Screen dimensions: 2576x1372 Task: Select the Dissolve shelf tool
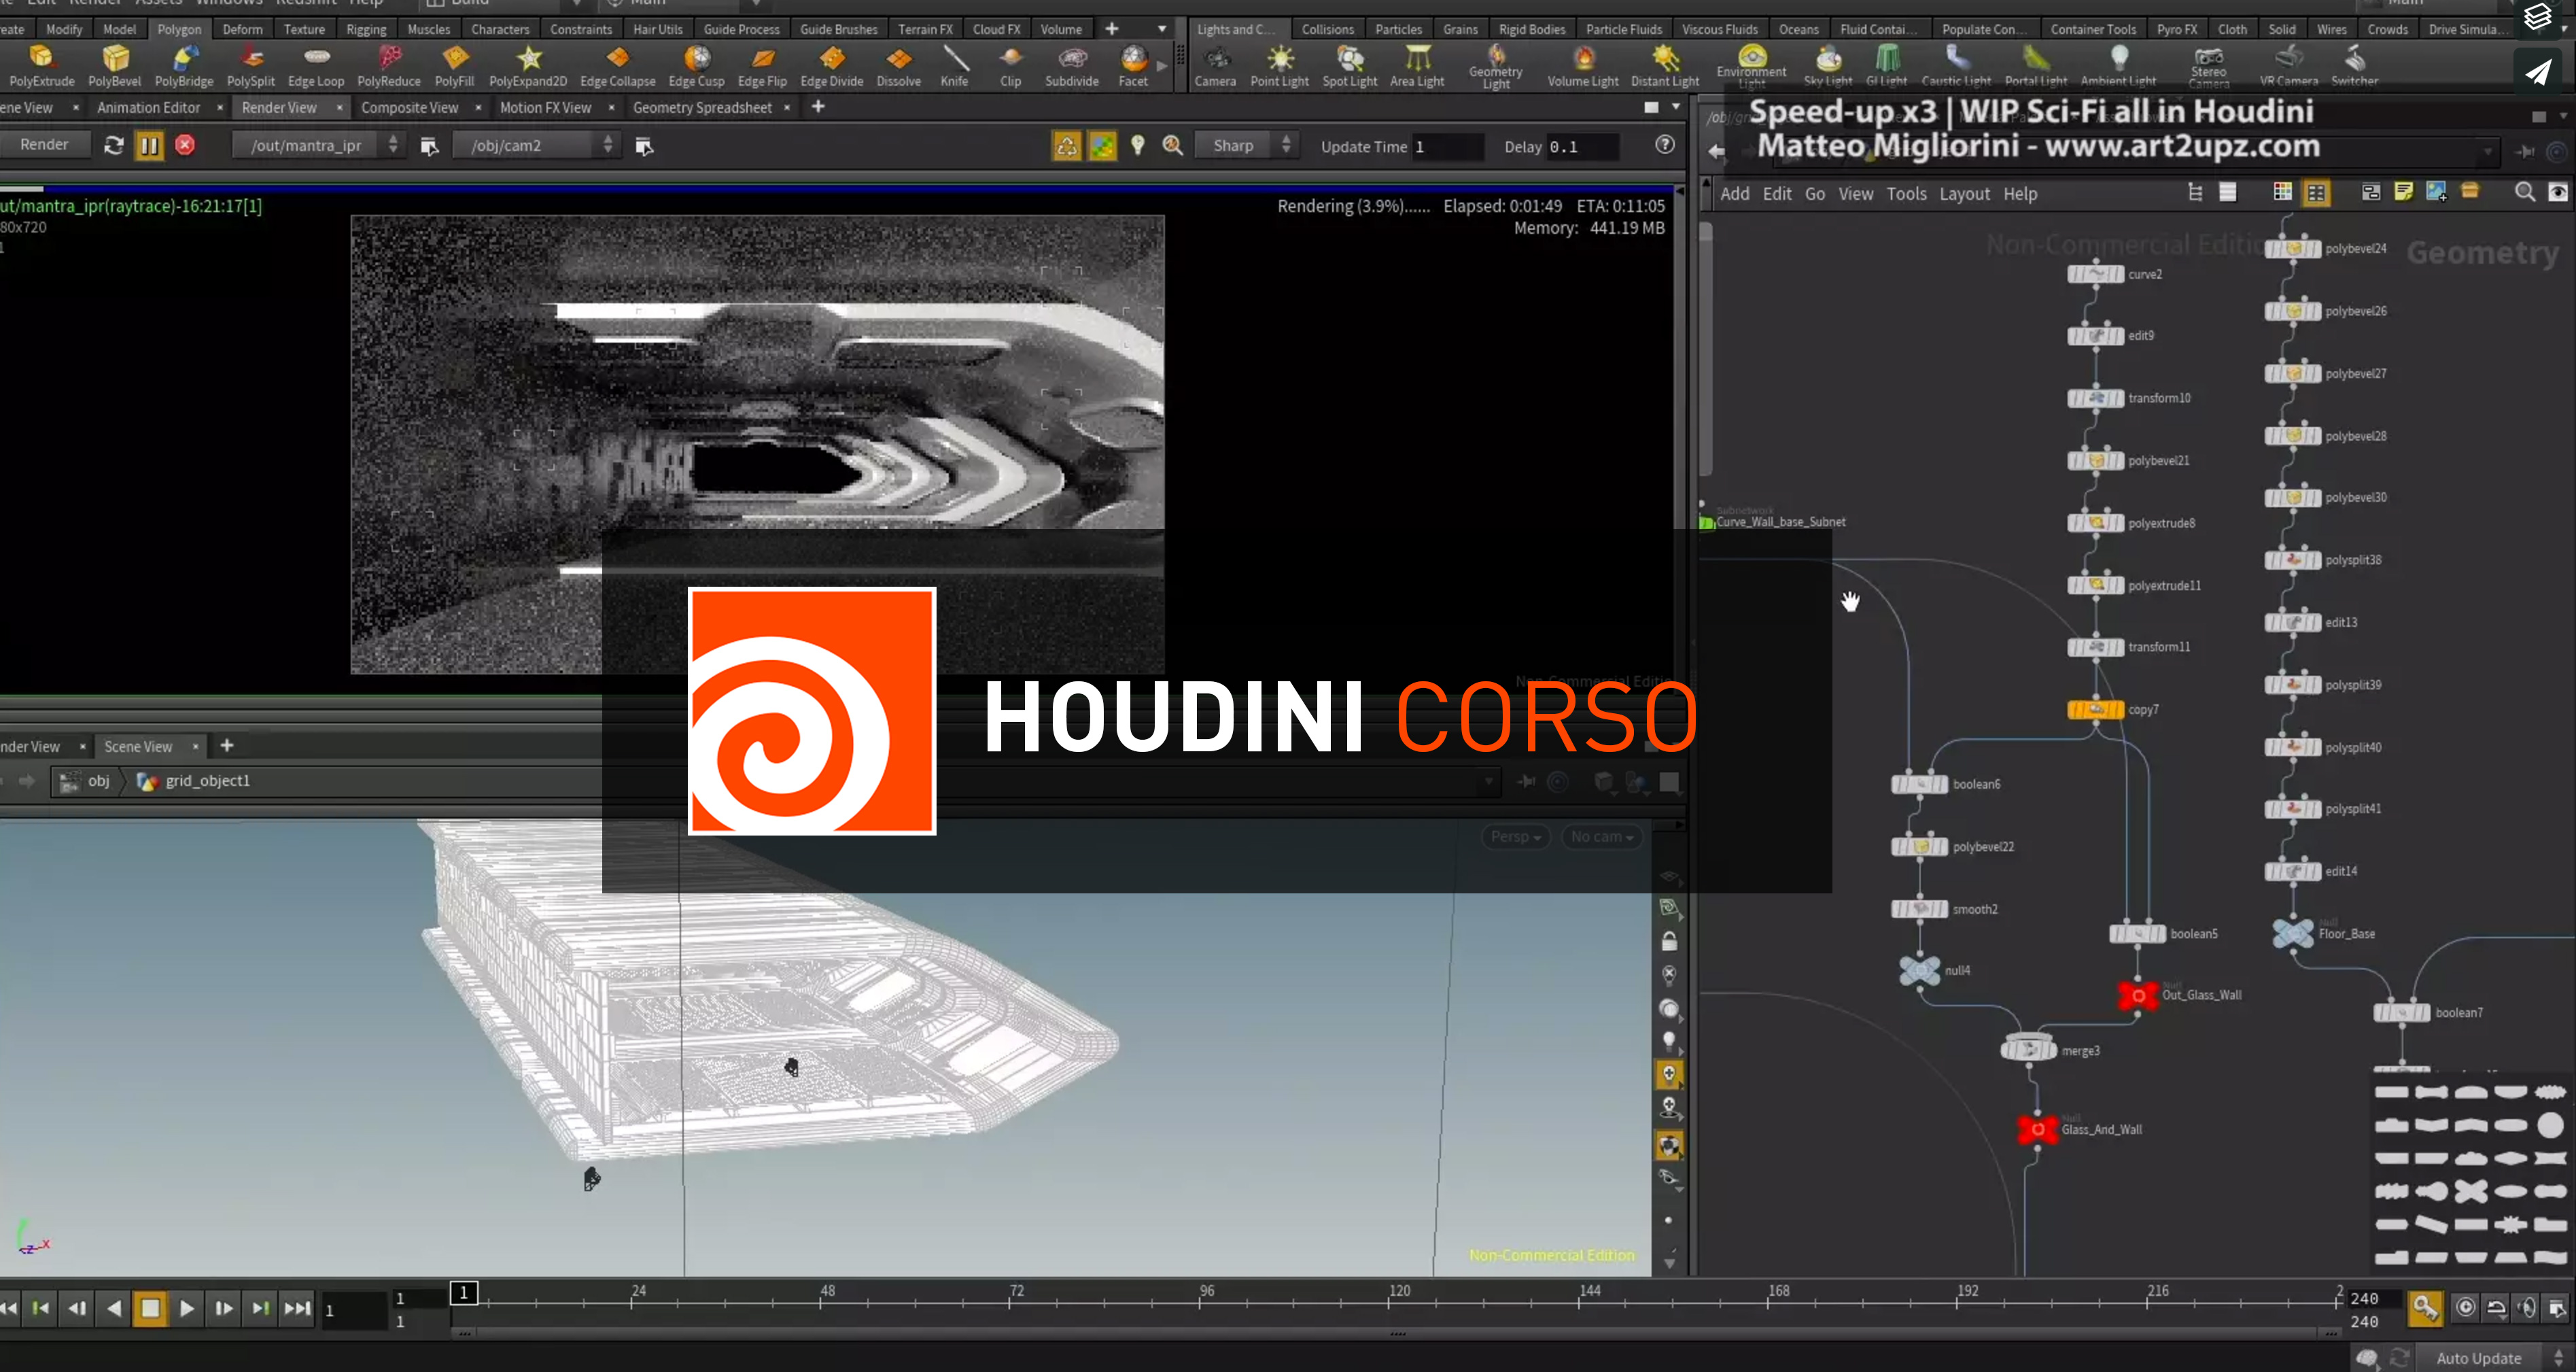point(899,66)
